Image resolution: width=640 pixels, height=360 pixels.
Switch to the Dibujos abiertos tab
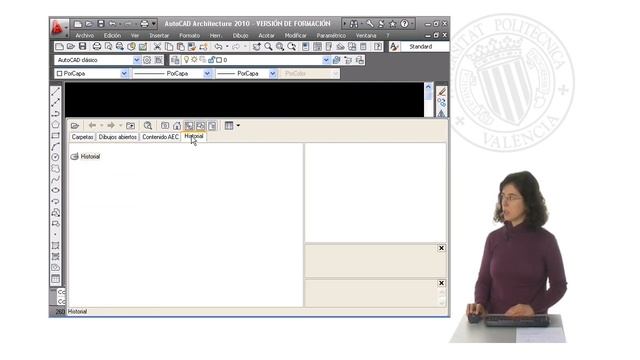(x=118, y=137)
